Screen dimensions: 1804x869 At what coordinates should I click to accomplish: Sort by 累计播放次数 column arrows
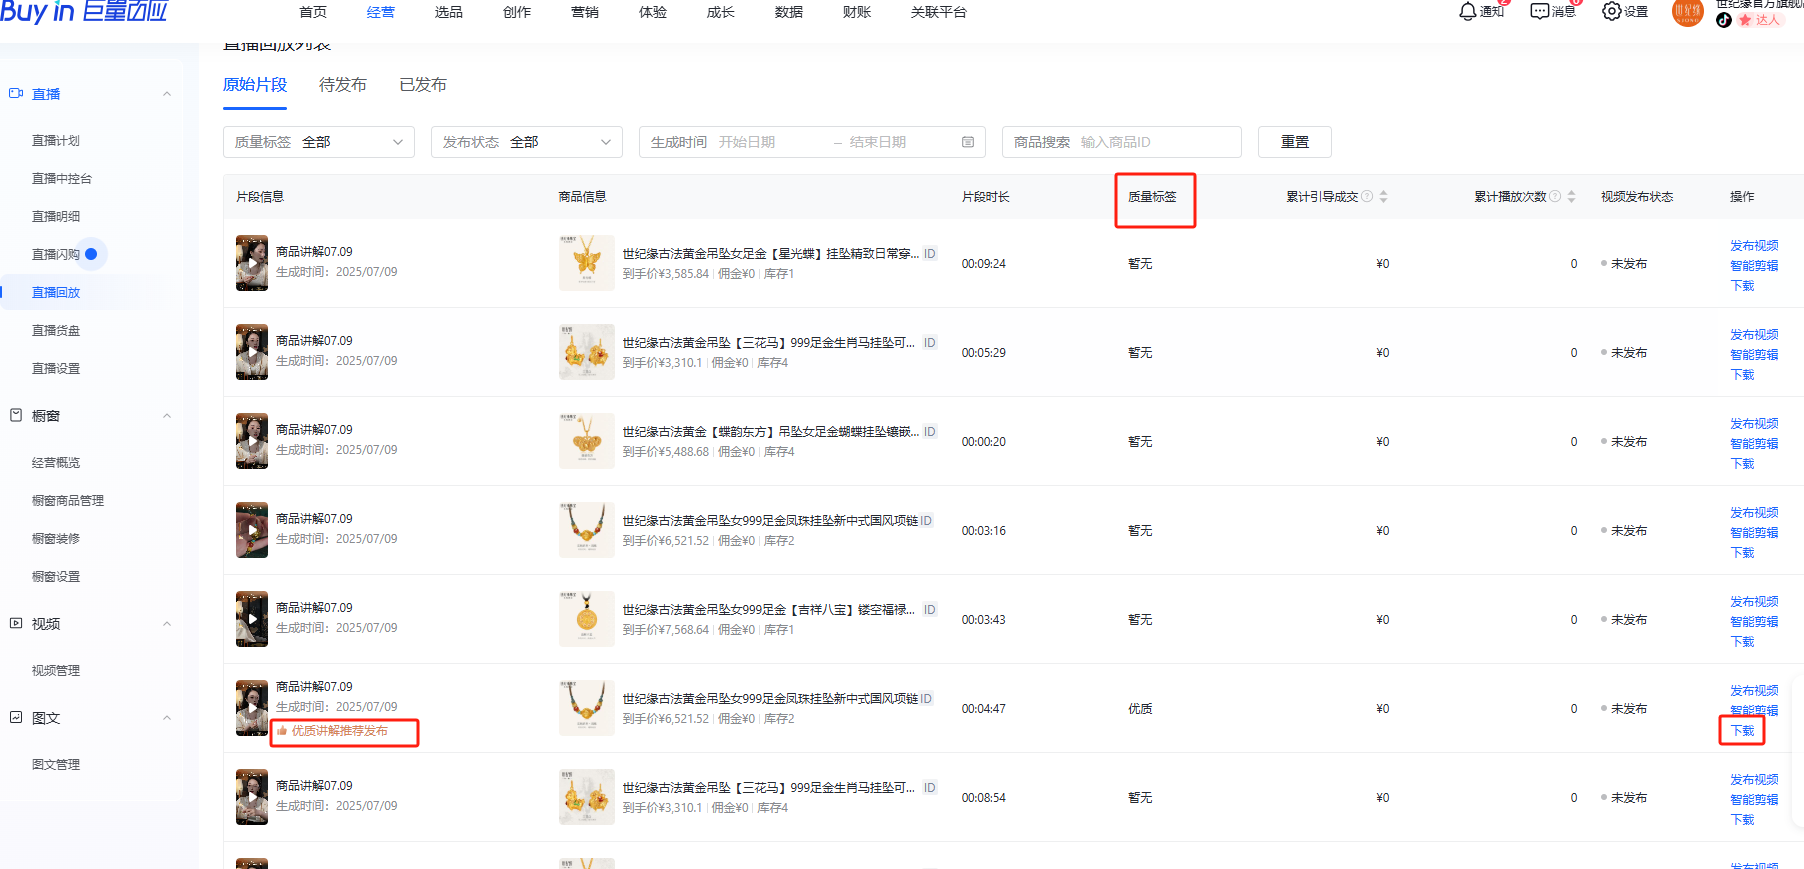tap(1571, 196)
